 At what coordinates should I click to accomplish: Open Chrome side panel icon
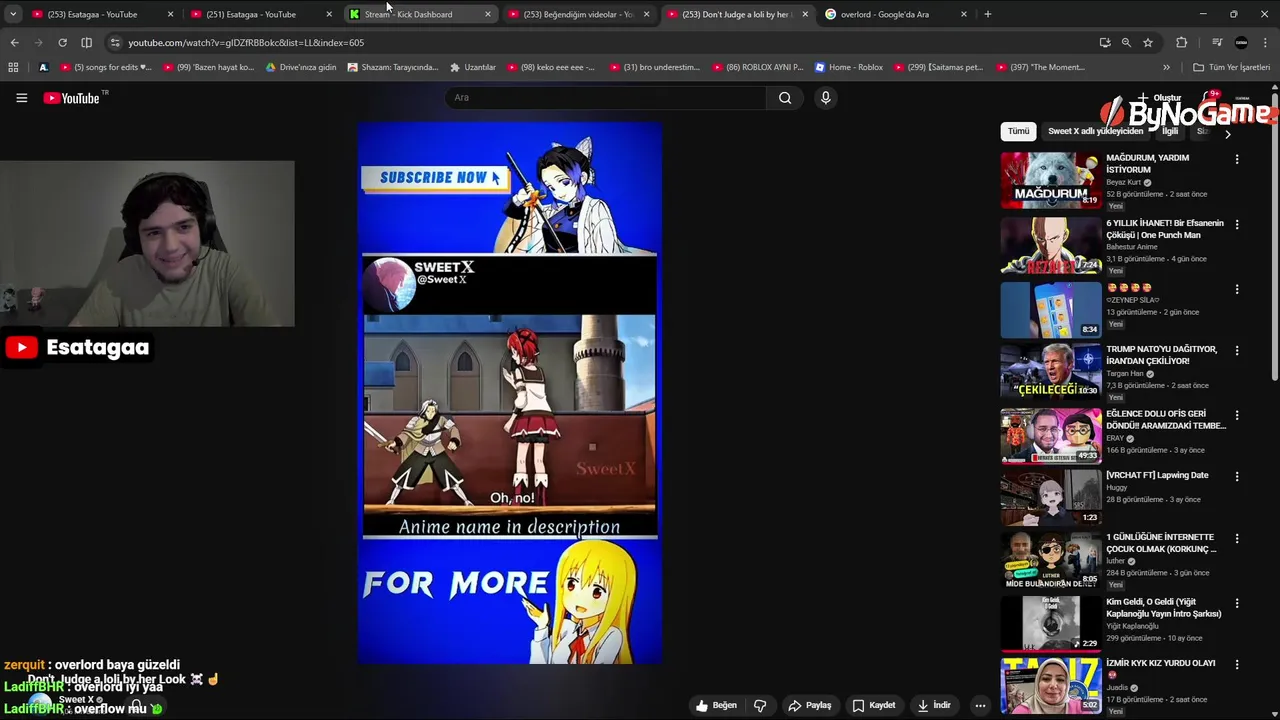[86, 42]
